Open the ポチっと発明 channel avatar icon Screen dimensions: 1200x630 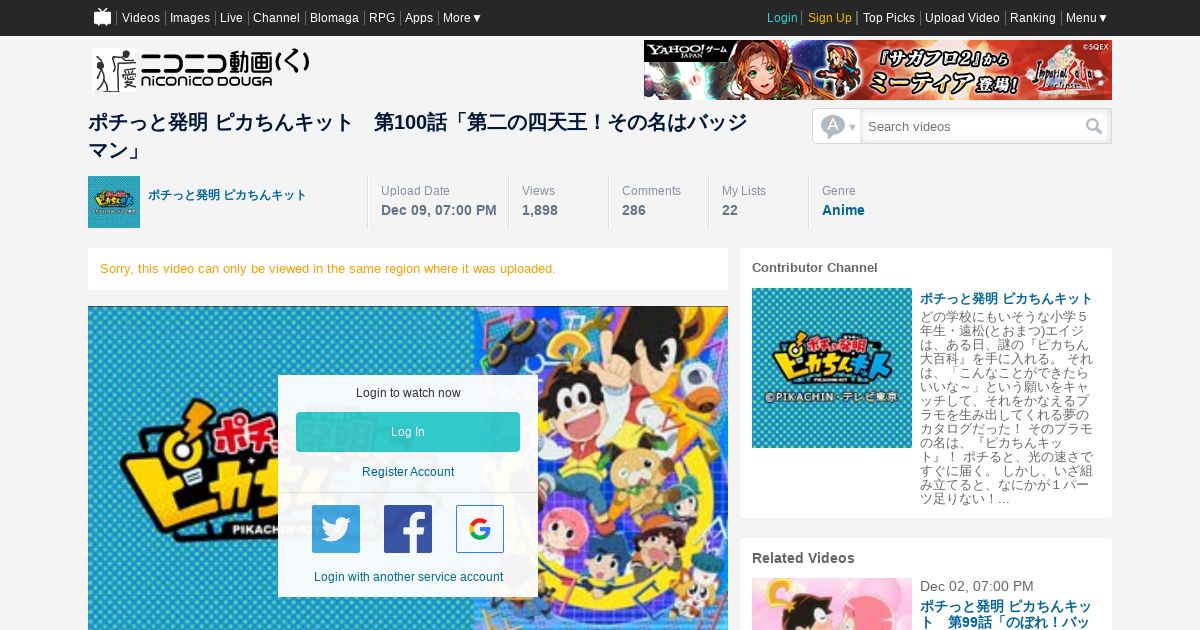tap(114, 202)
